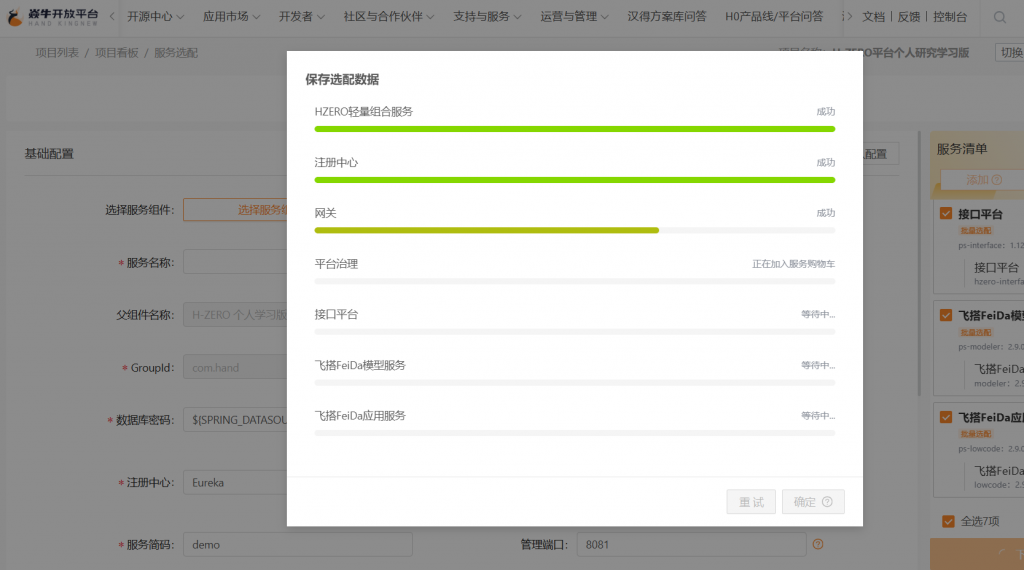Viewport: 1024px width, 570px height.
Task: Click the 服务简码 input containing demo
Action: [297, 544]
